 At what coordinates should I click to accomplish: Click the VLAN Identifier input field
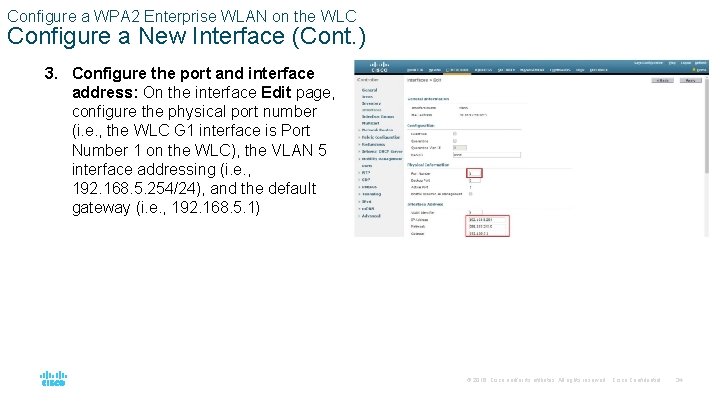[475, 212]
